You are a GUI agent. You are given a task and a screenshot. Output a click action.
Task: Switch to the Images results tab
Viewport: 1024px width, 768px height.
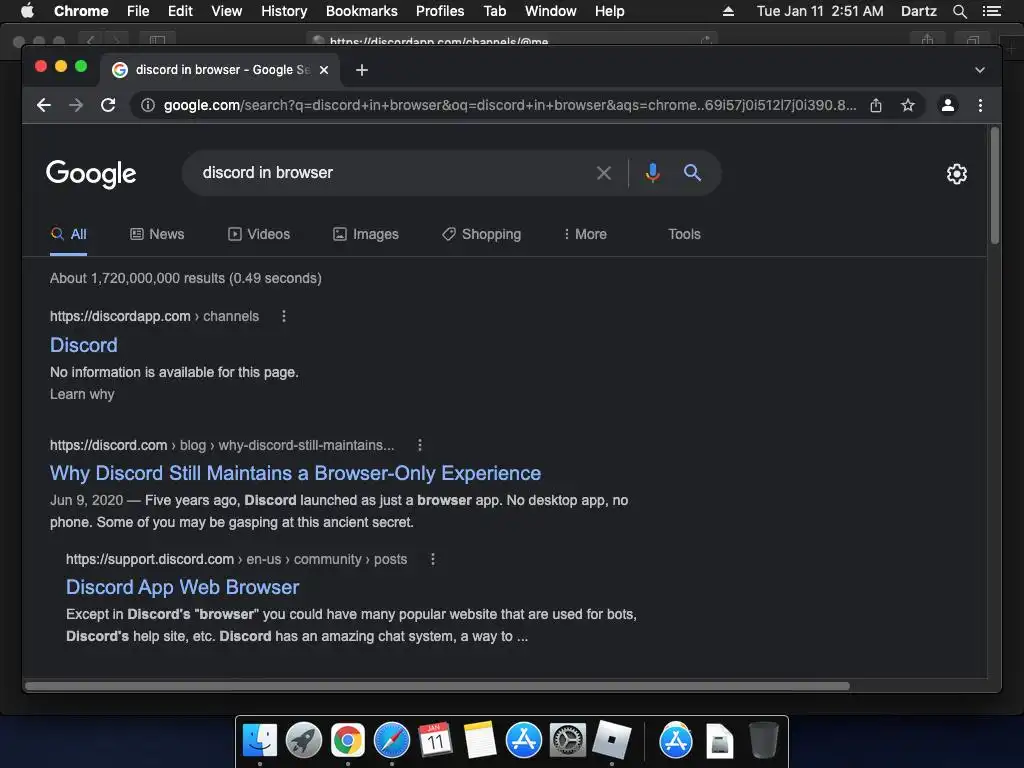coord(366,234)
